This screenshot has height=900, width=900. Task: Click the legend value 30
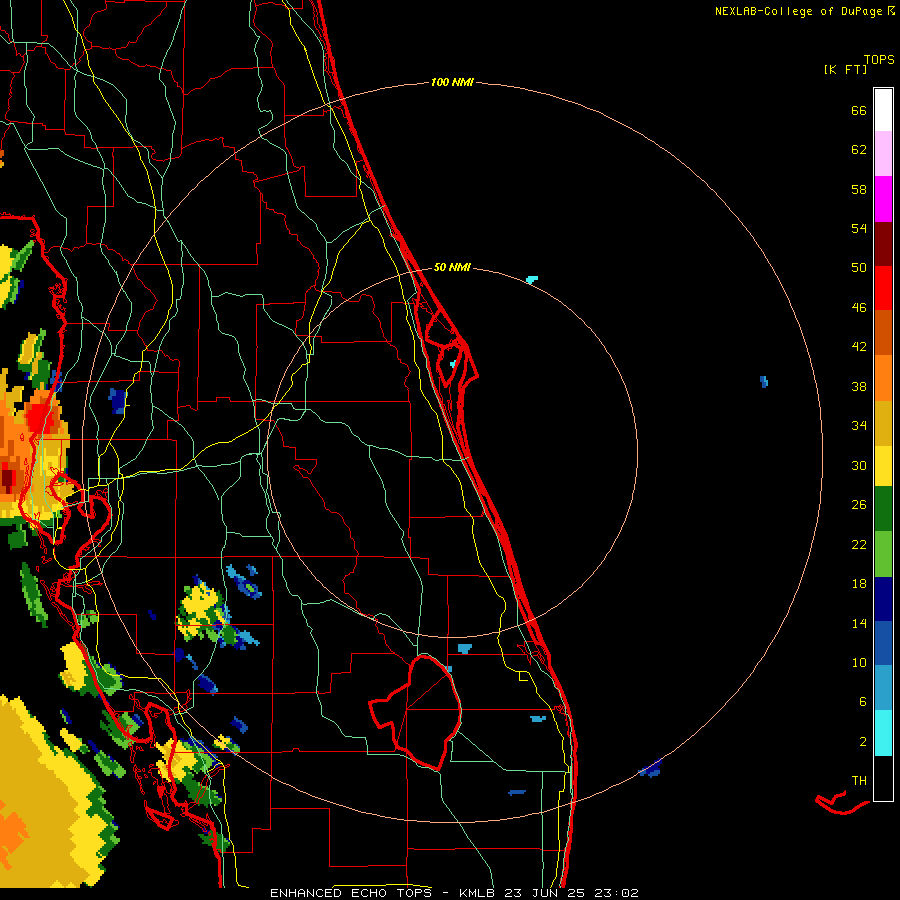[x=859, y=465]
